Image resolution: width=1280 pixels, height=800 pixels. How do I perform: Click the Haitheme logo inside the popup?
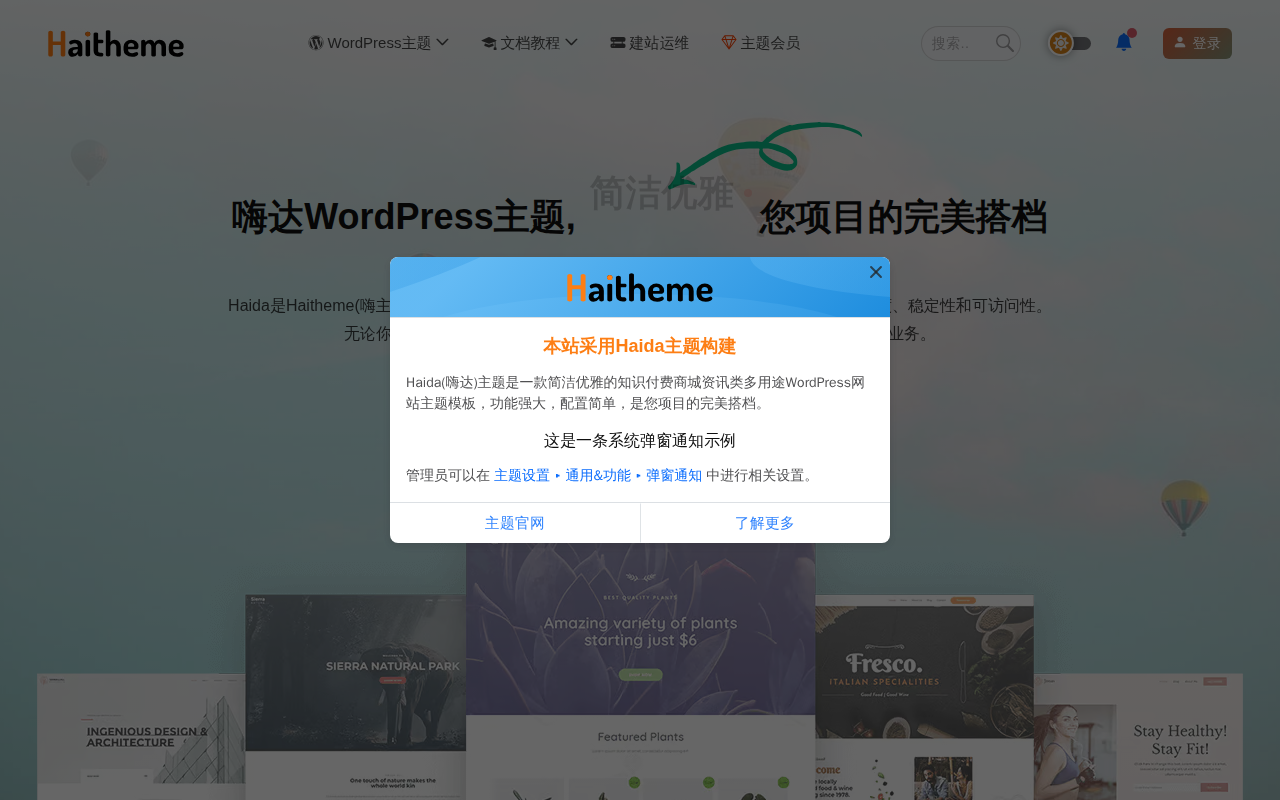640,288
